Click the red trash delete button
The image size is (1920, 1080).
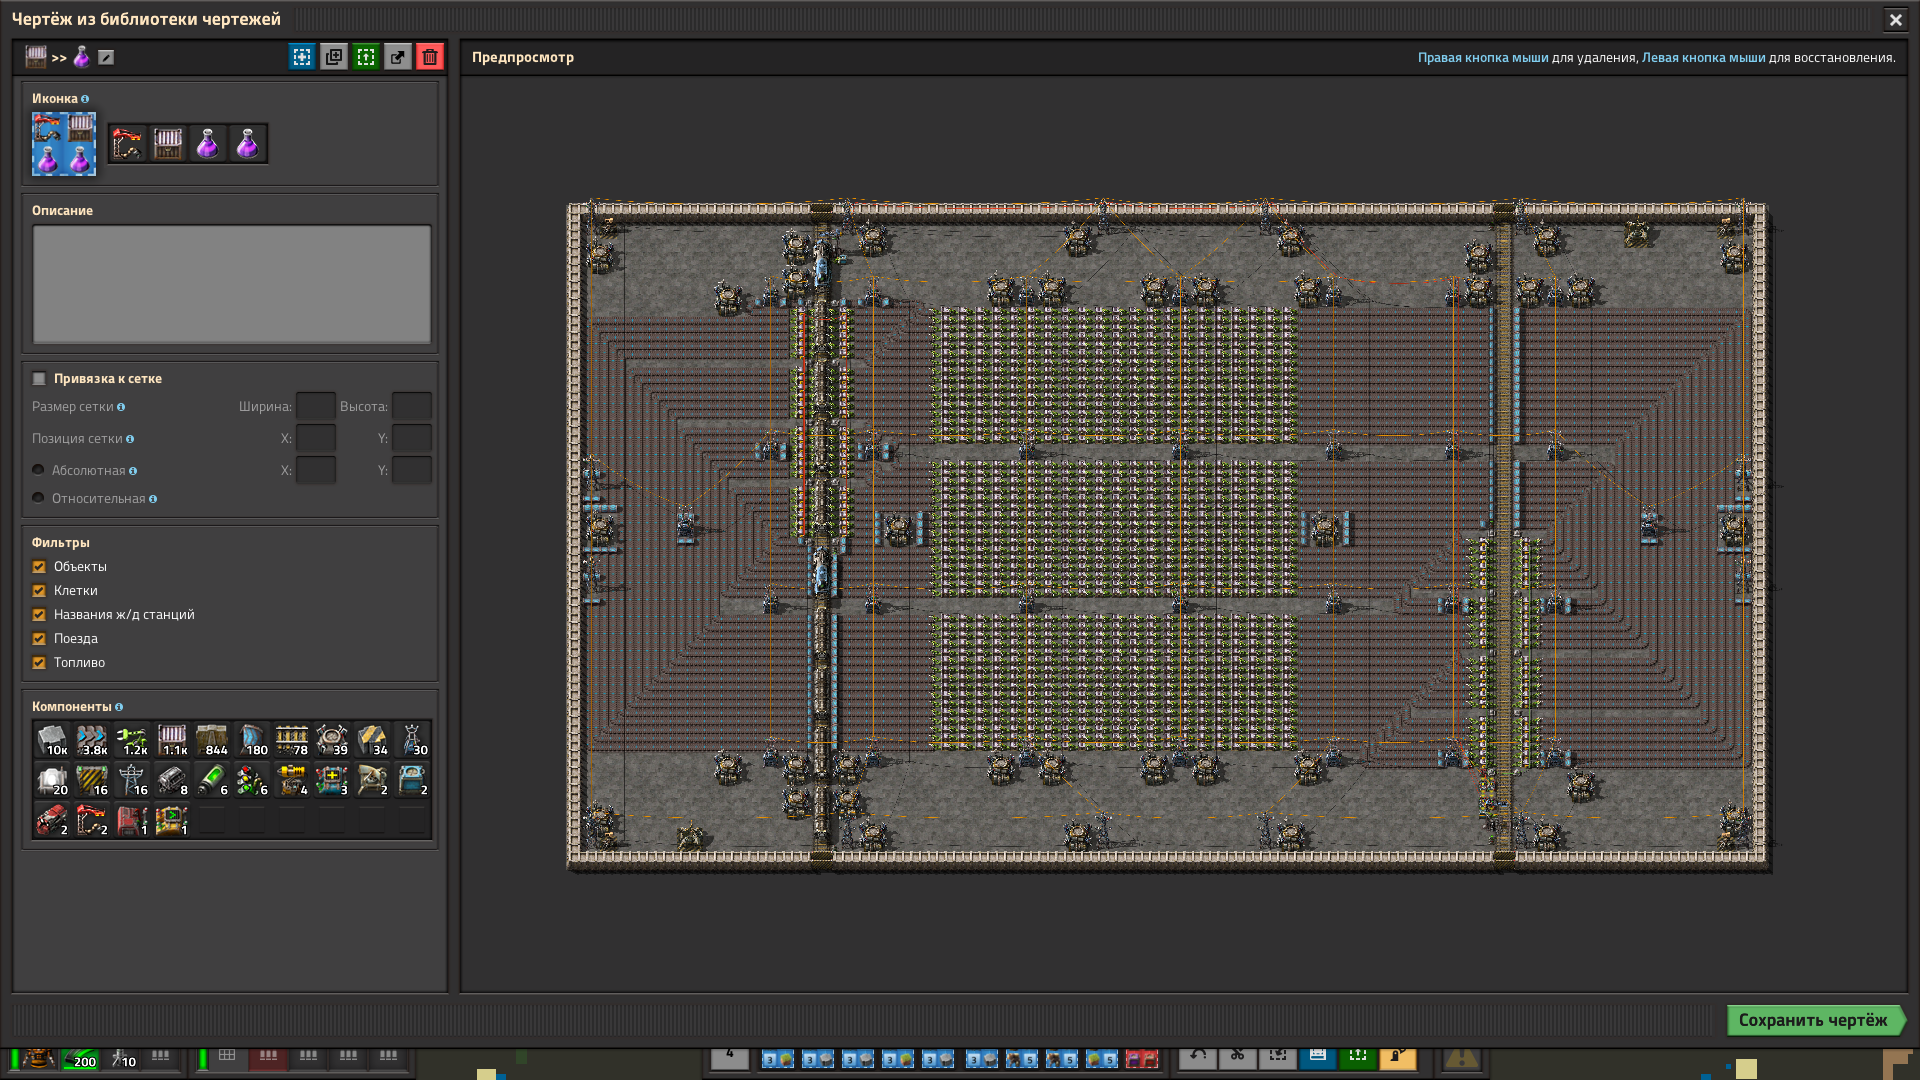(x=430, y=57)
